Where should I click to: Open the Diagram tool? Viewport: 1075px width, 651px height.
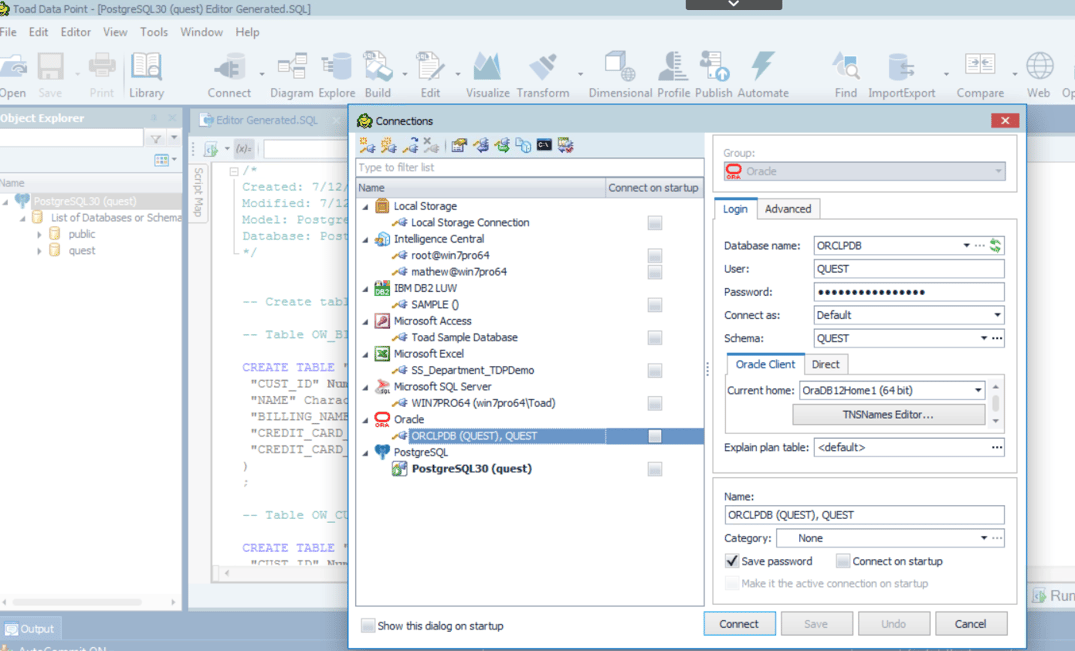tap(291, 75)
